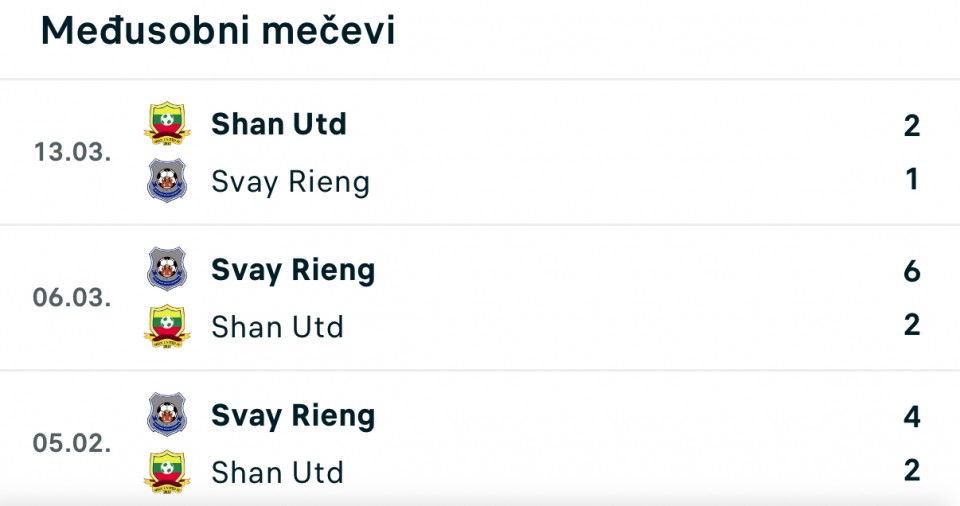Image resolution: width=960 pixels, height=506 pixels.
Task: Select the 05.02. match date
Action: click(x=72, y=443)
